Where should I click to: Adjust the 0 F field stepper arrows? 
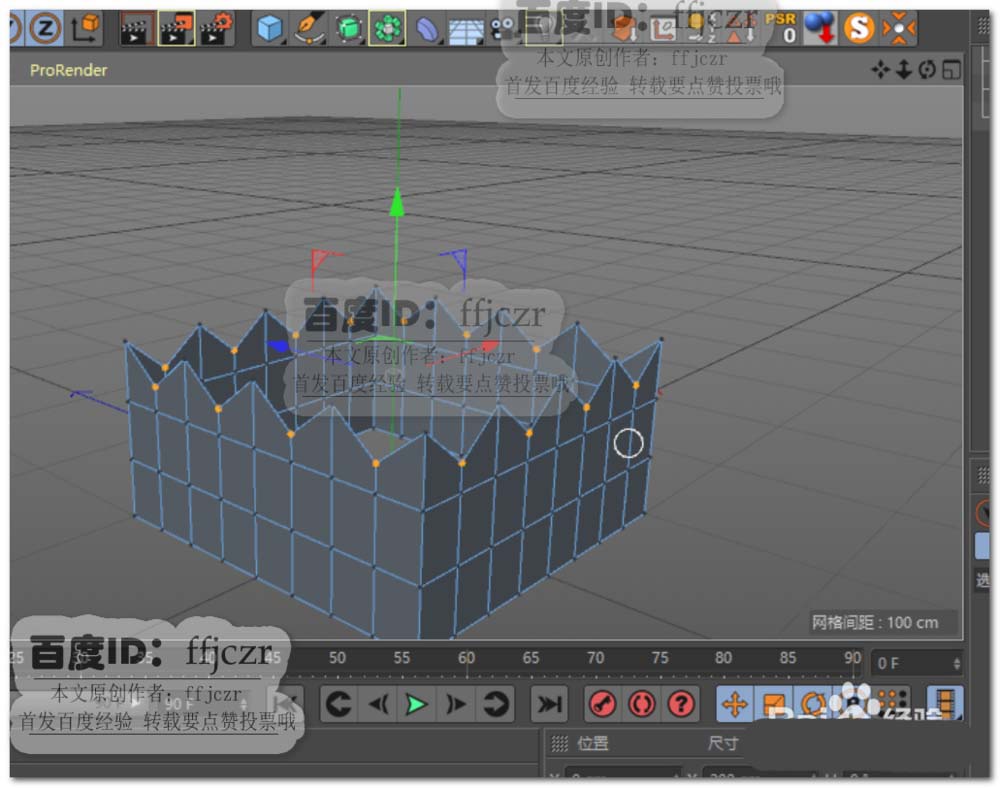956,663
